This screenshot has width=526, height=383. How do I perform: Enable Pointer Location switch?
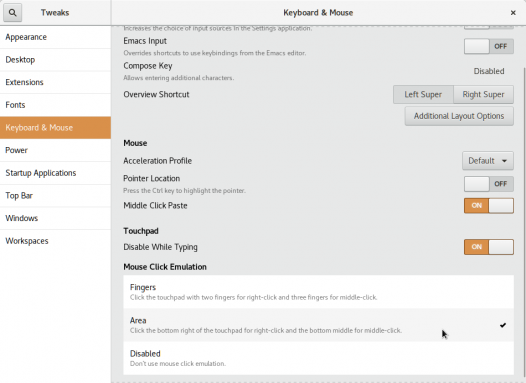[x=488, y=184]
